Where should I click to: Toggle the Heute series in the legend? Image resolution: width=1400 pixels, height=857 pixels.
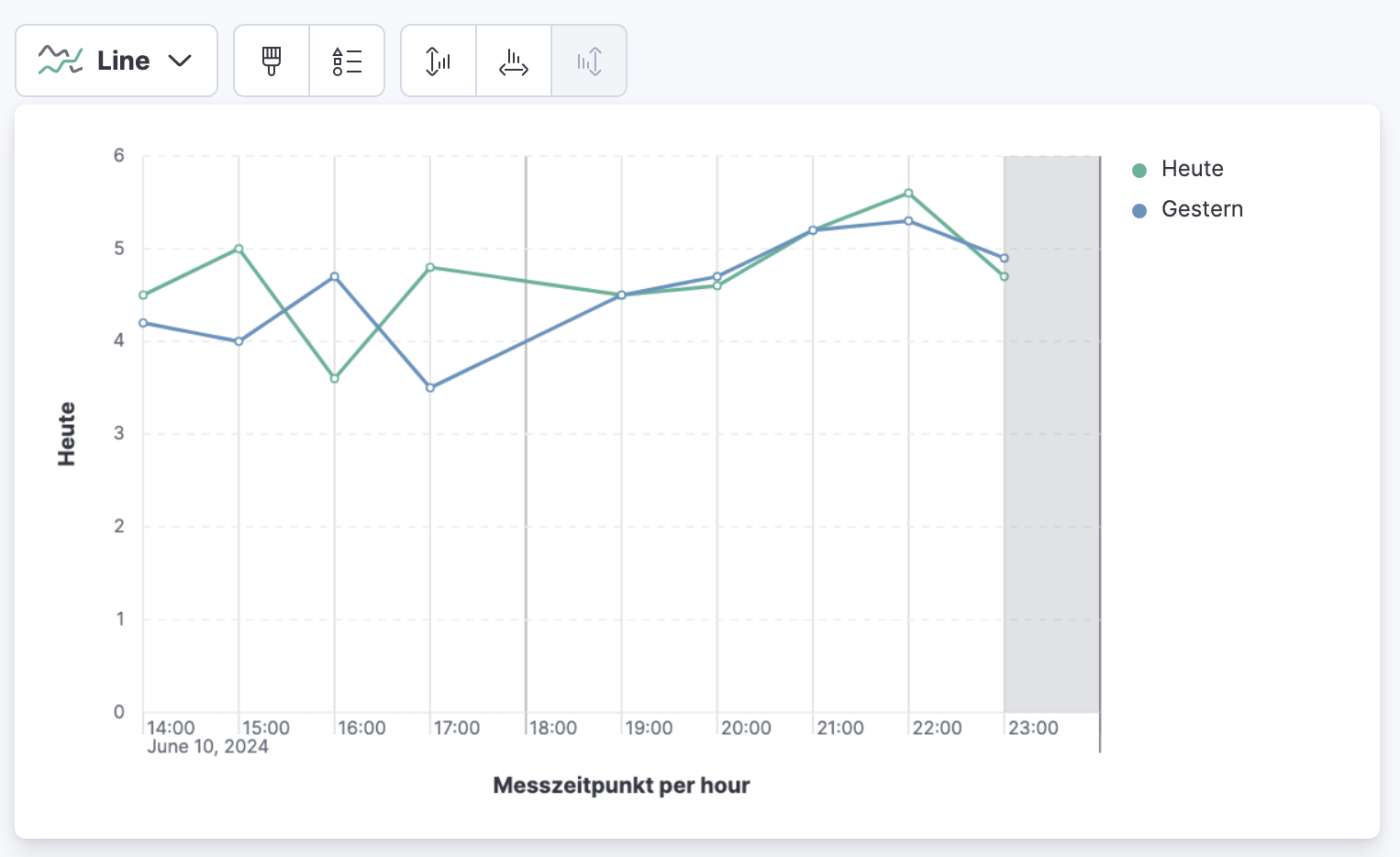pos(1190,169)
